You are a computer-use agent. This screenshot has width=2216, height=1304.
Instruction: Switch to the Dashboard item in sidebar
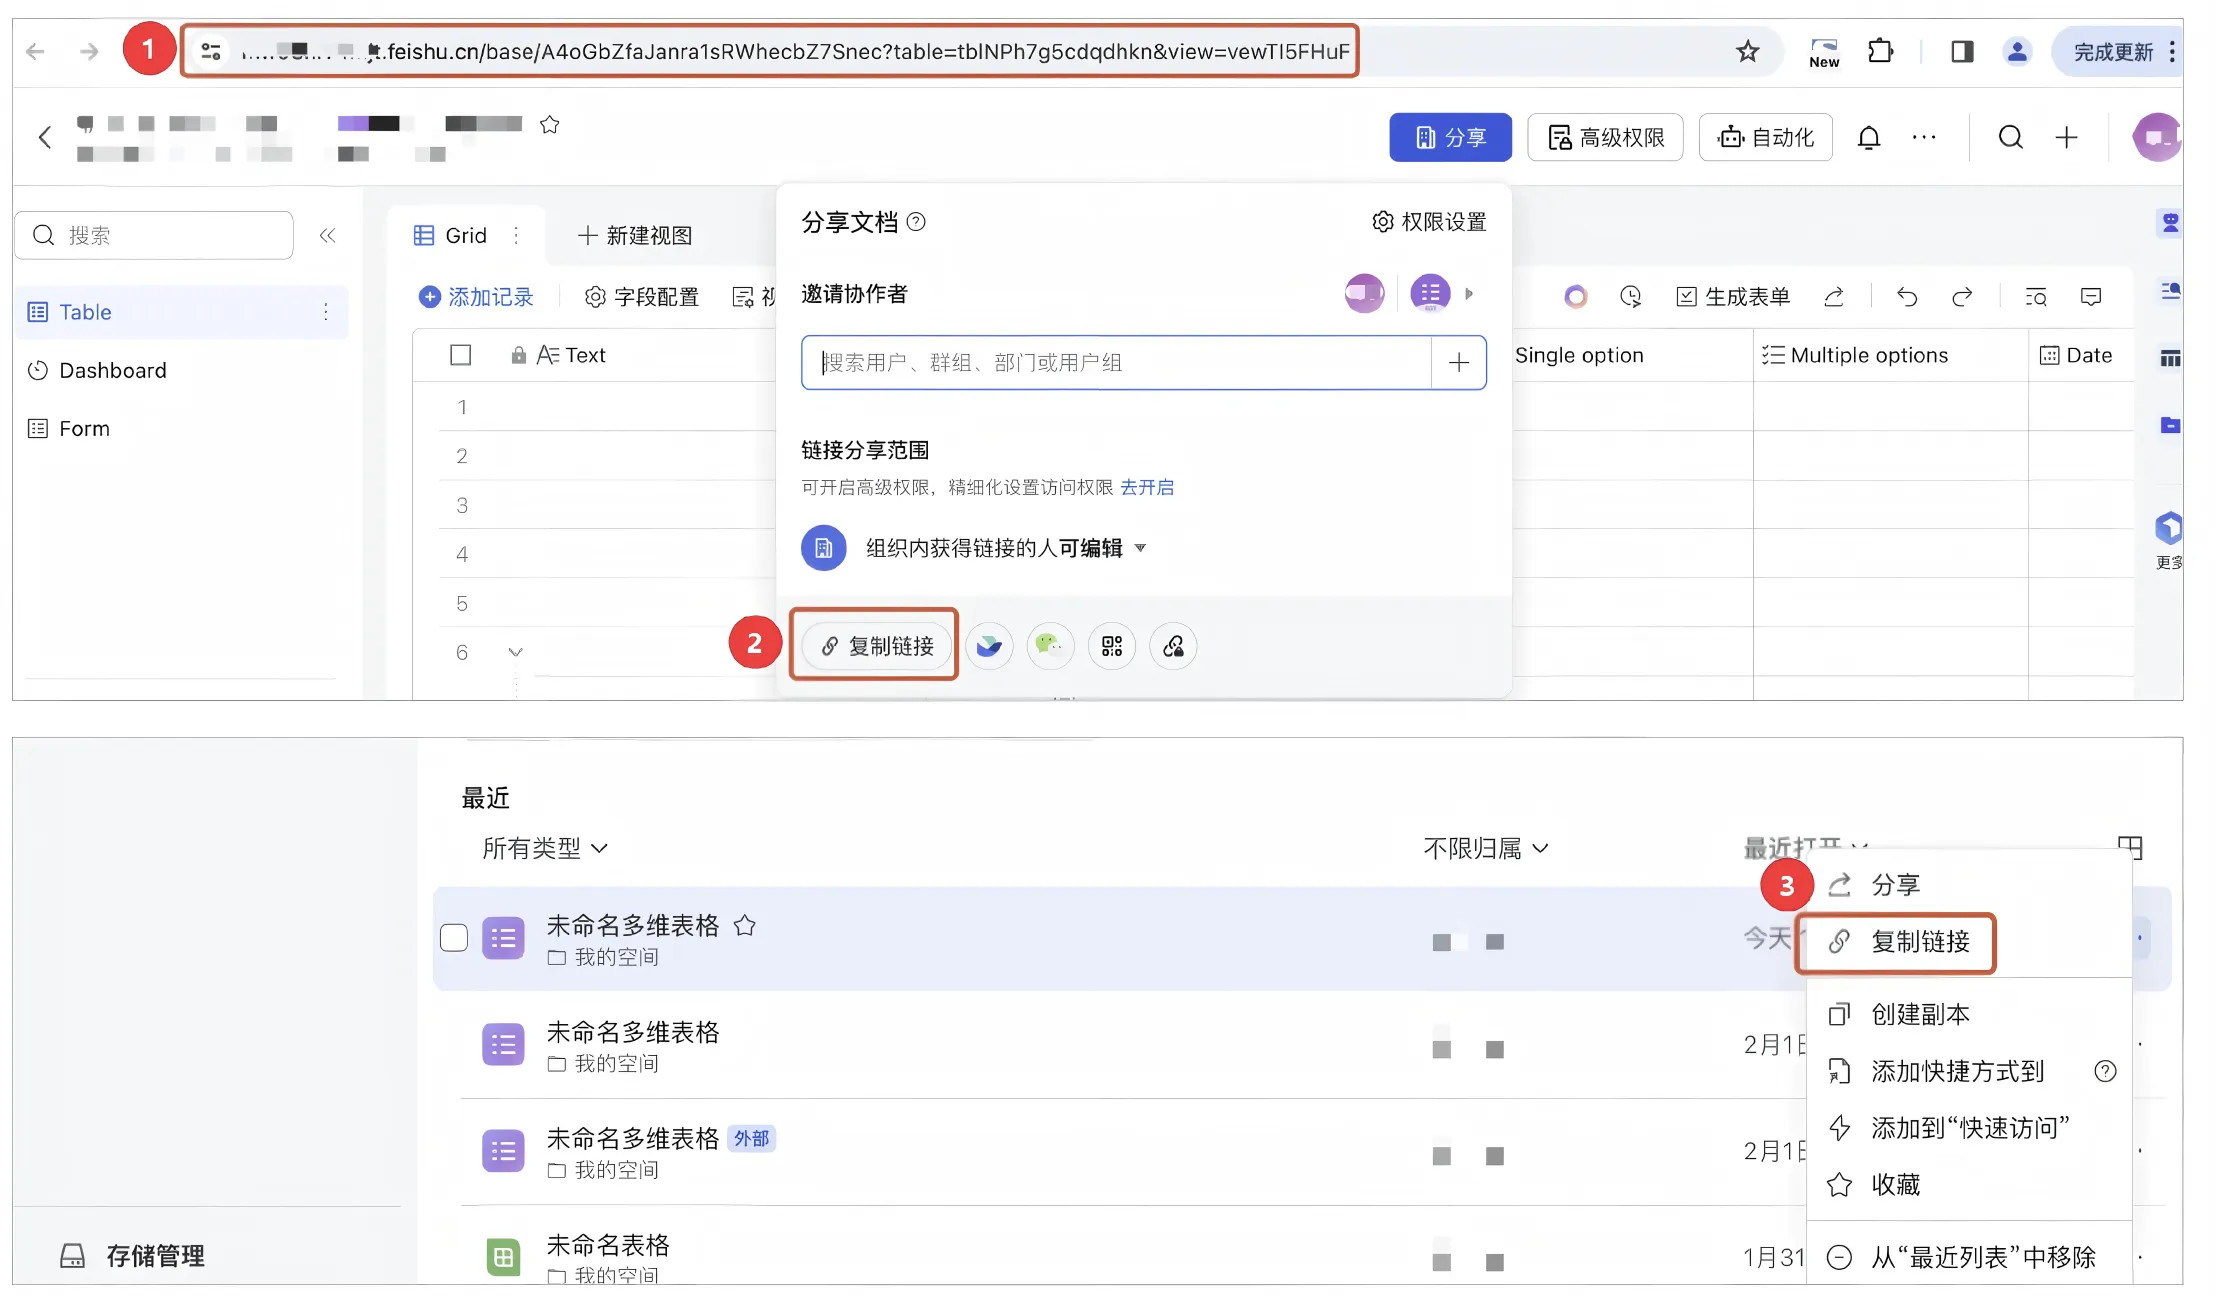113,371
